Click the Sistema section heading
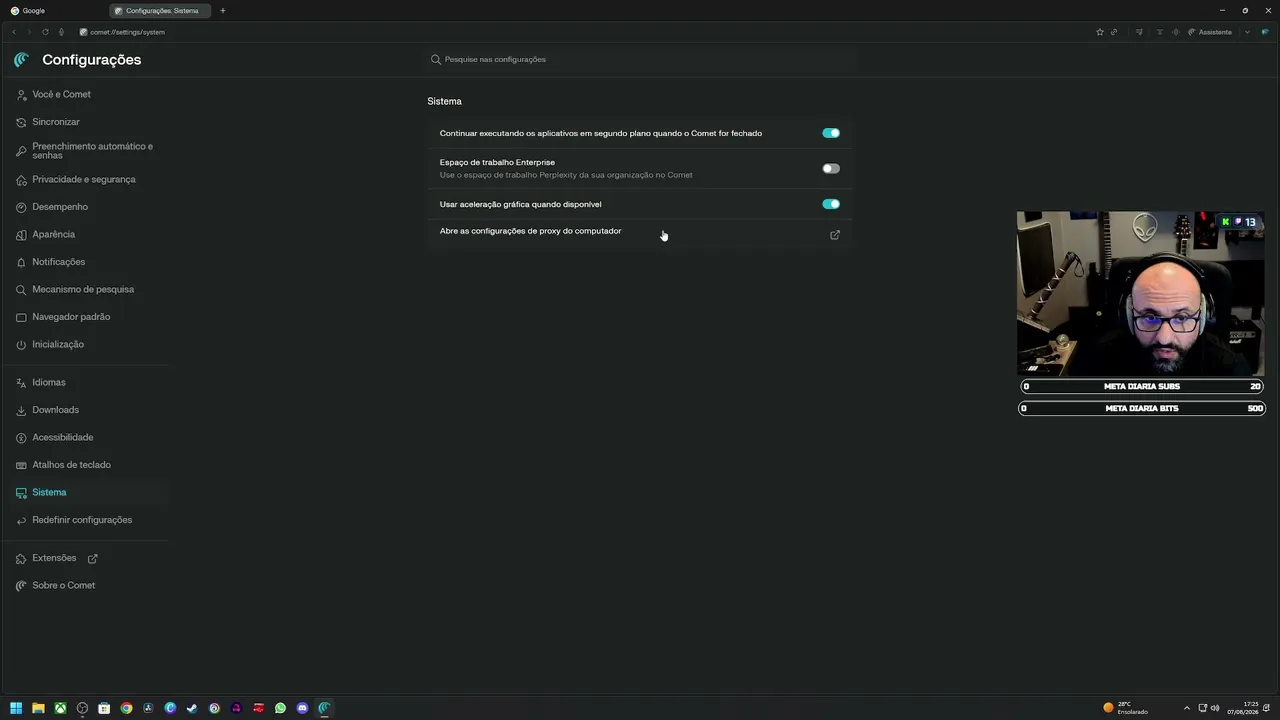This screenshot has height=720, width=1280. 445,102
